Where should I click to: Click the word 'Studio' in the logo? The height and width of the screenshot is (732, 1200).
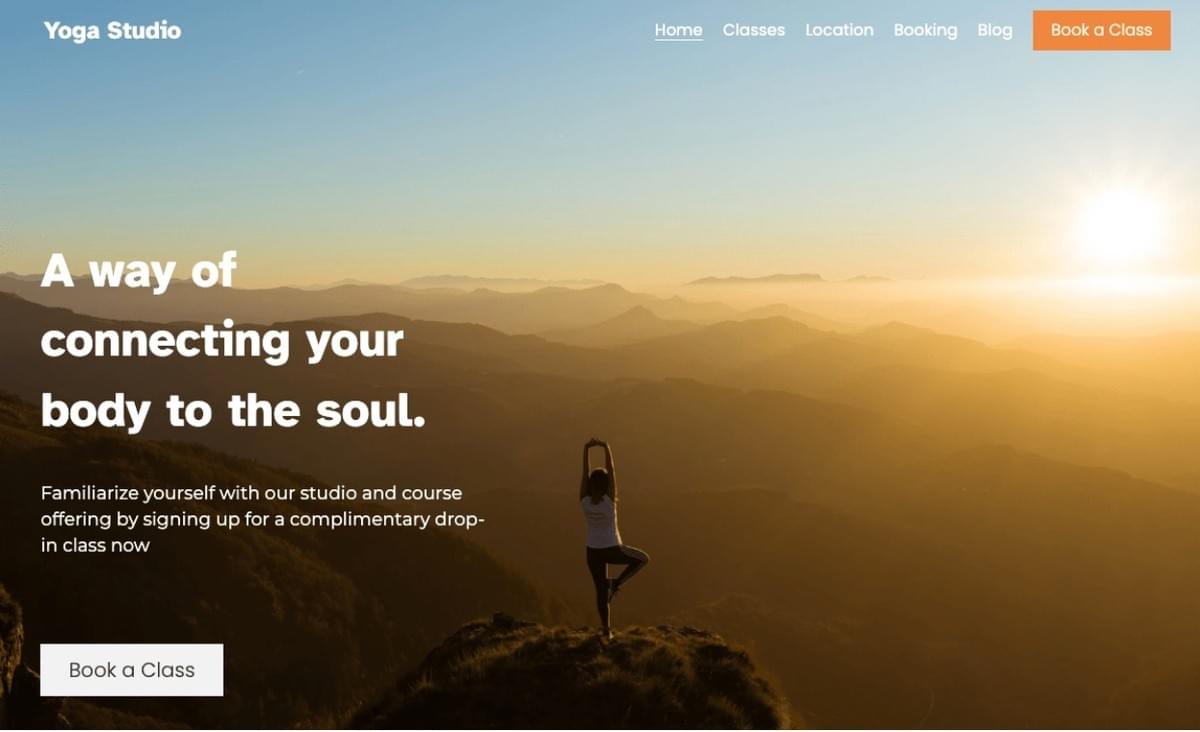(144, 31)
